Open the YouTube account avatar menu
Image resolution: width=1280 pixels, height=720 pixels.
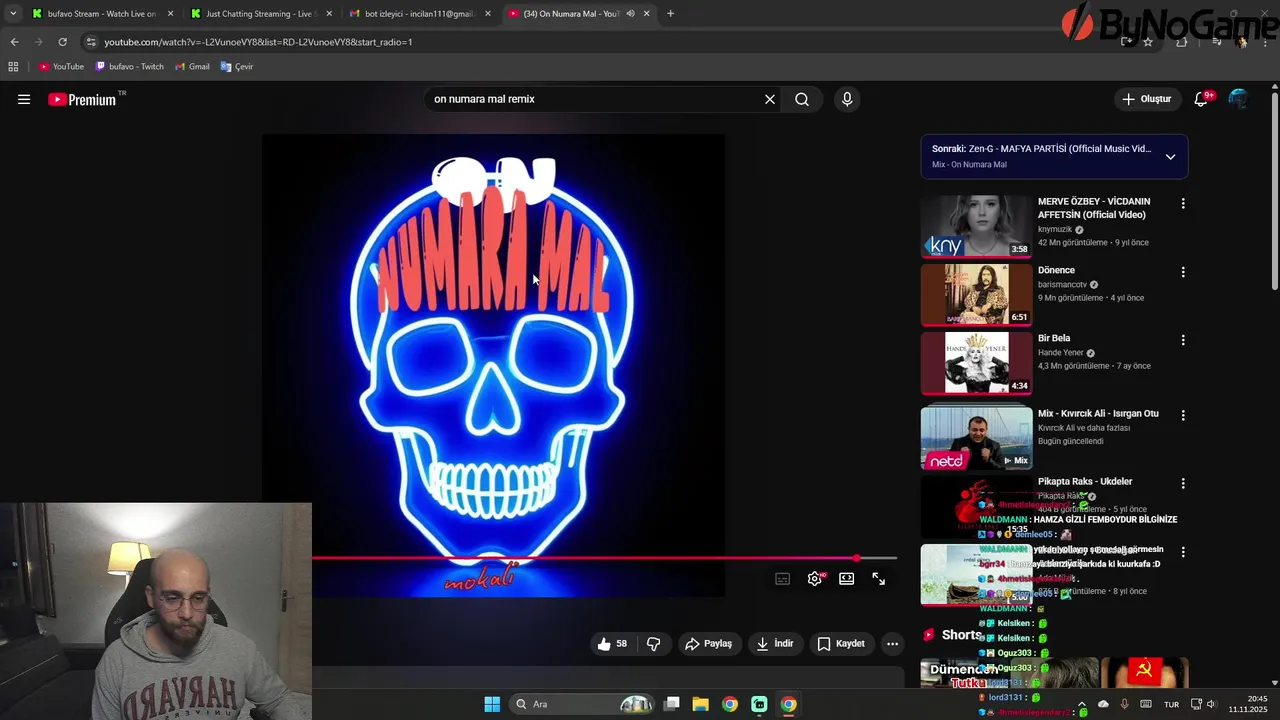pos(1238,99)
